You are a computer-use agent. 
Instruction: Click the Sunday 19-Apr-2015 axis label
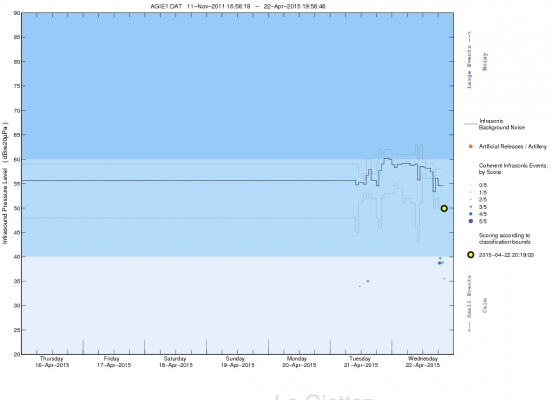point(237,362)
